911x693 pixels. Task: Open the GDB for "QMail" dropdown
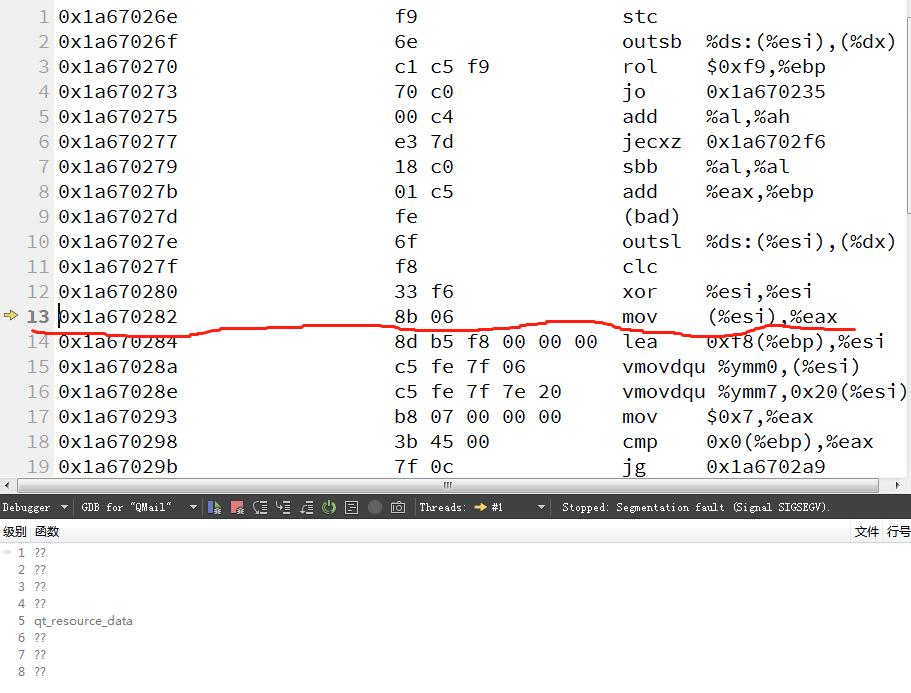pos(138,508)
